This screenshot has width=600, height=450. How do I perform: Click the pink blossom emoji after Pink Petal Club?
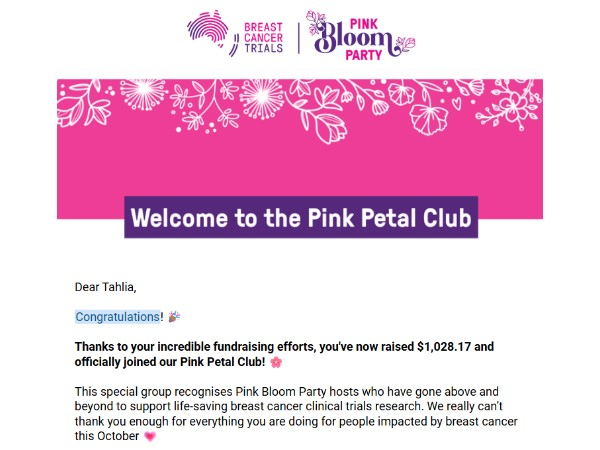(x=276, y=362)
